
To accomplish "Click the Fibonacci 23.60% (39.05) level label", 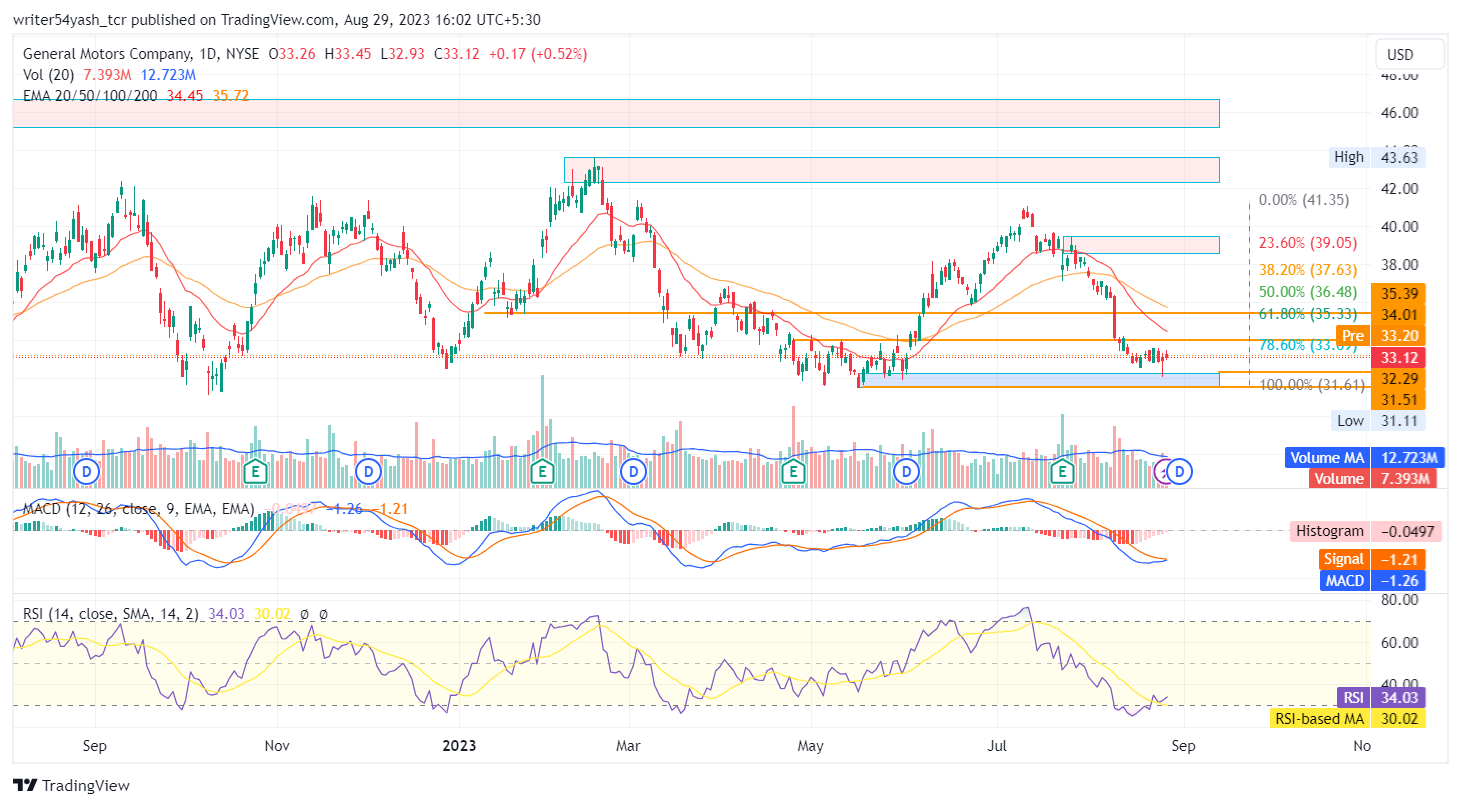I will tap(1307, 242).
